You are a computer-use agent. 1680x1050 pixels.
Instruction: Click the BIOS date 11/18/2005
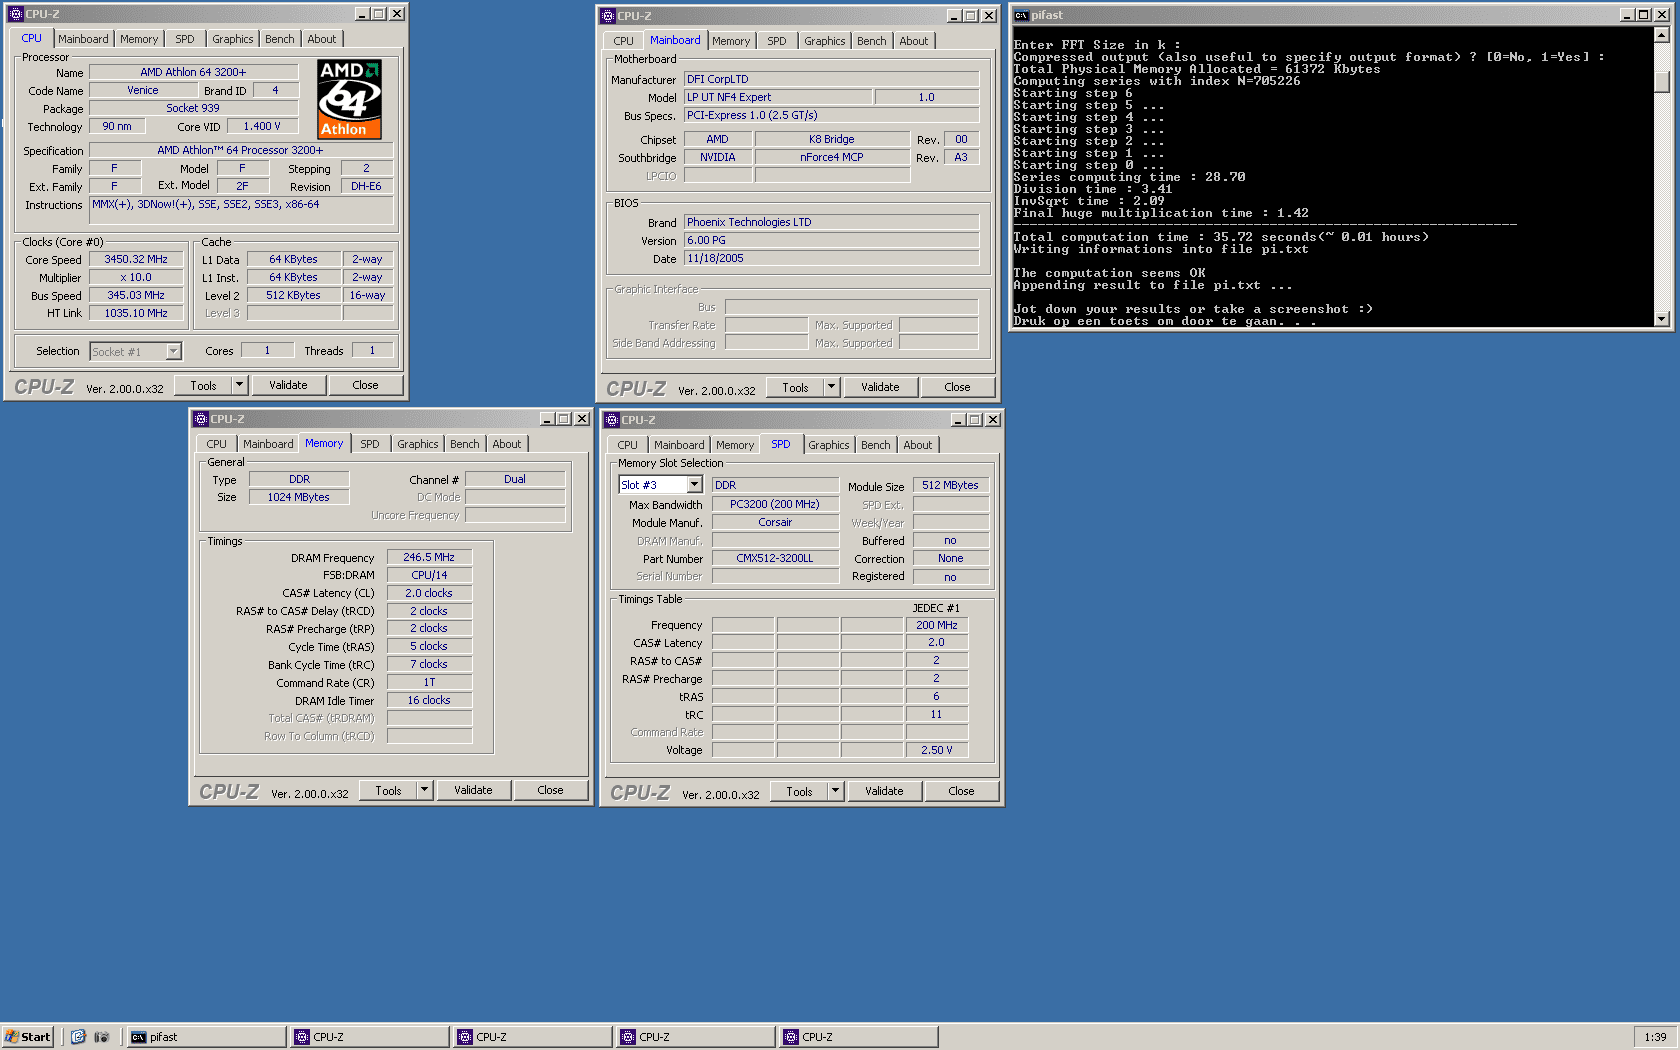[832, 258]
